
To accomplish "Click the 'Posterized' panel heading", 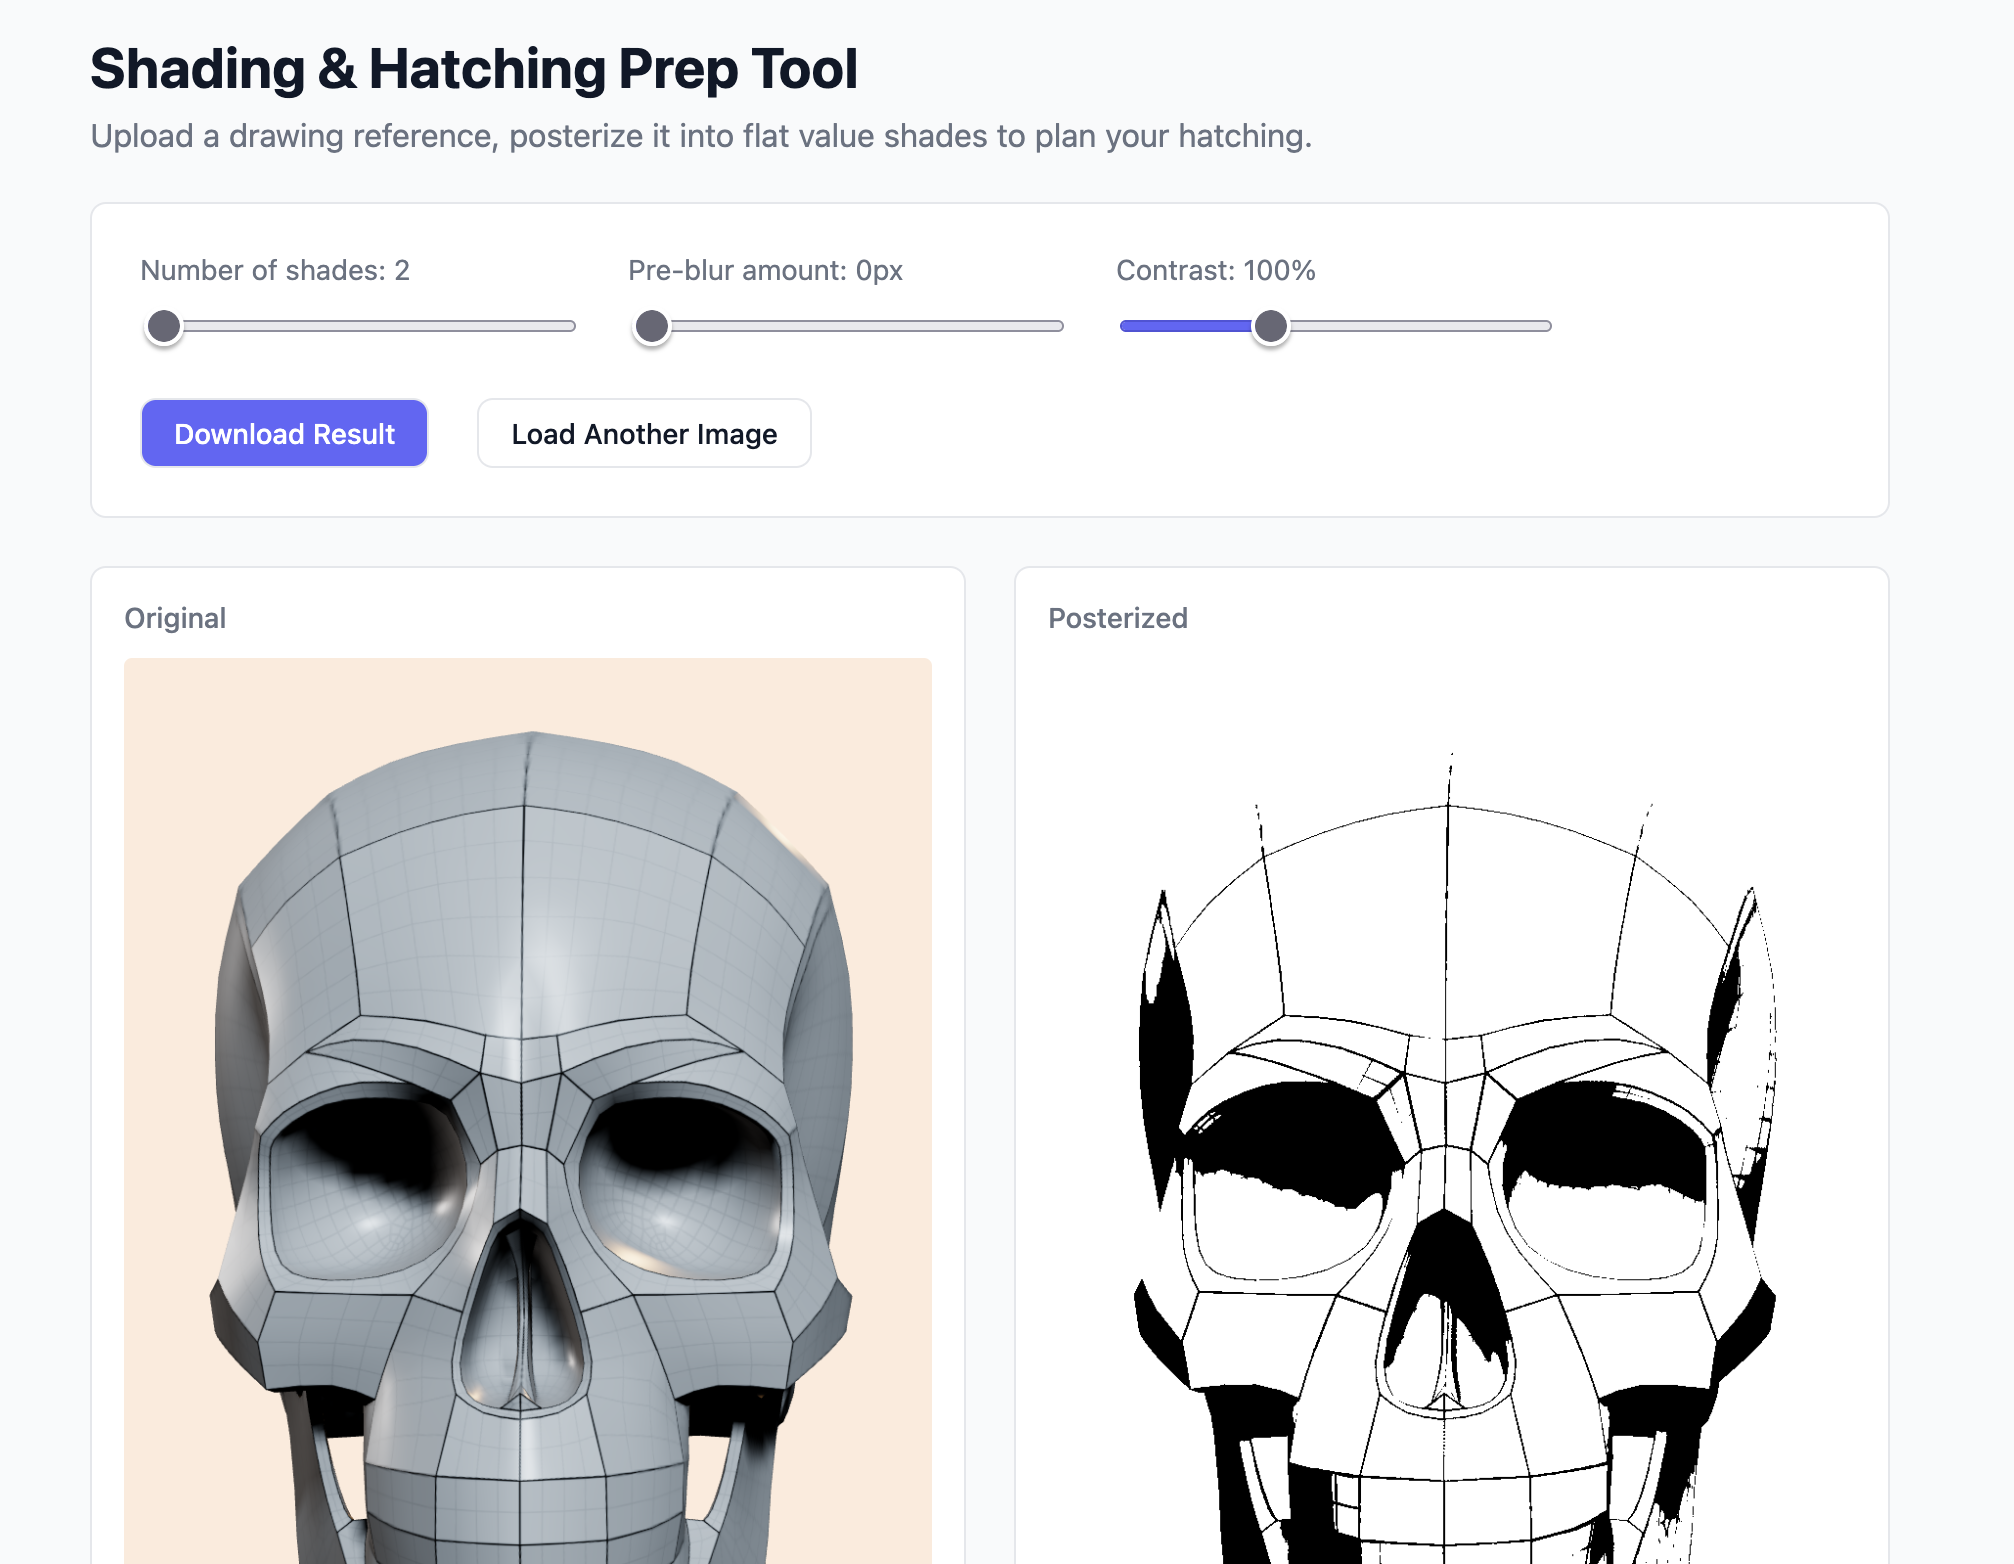I will click(x=1118, y=618).
